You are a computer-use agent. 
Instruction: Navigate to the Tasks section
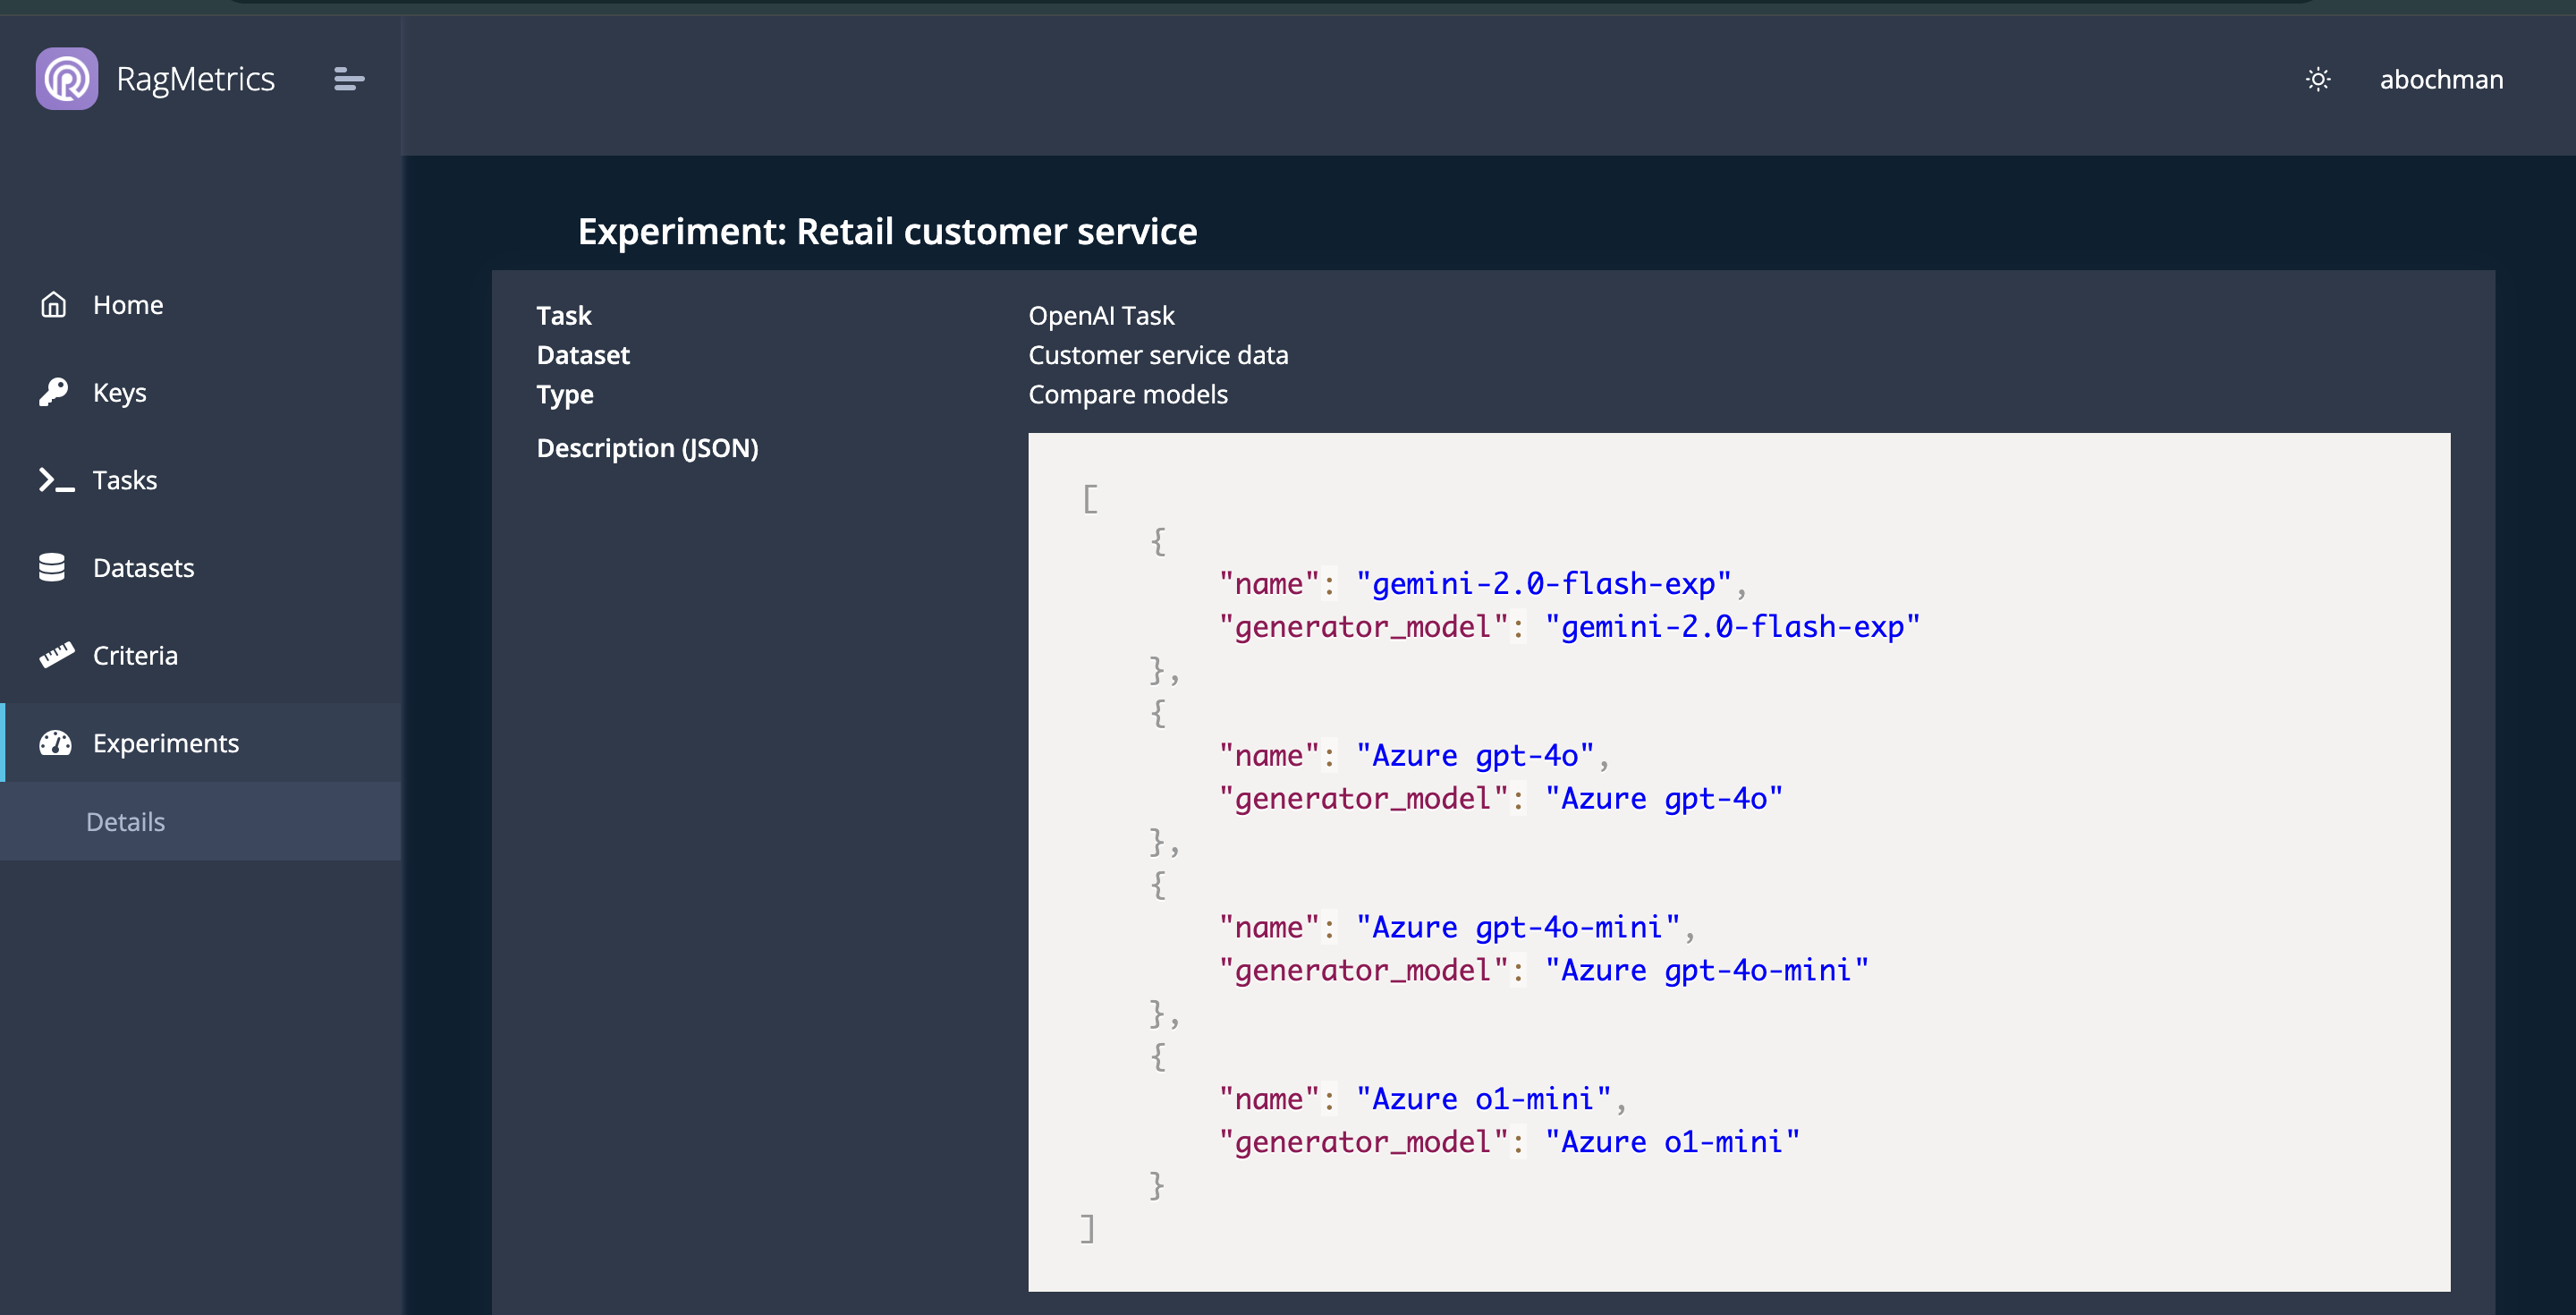125,480
